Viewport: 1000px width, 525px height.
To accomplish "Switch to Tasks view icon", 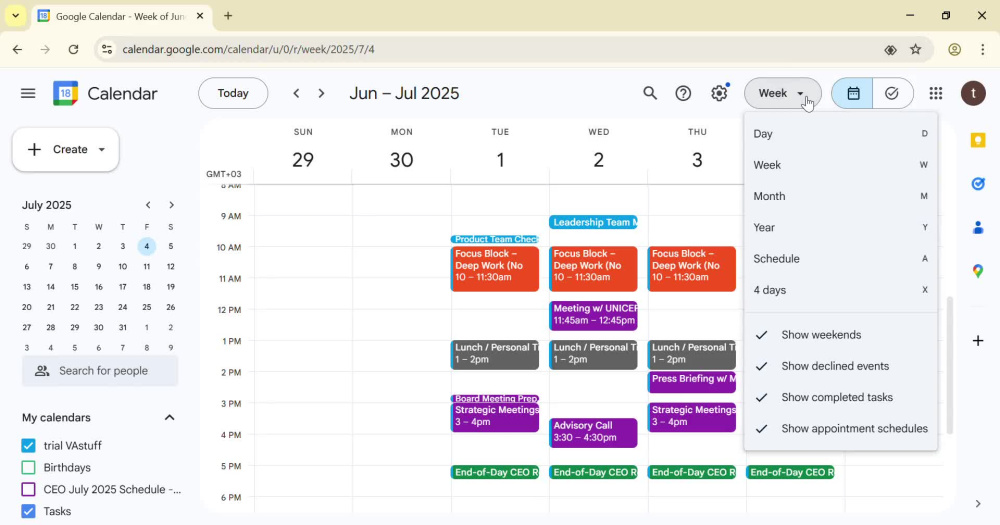I will coord(892,94).
